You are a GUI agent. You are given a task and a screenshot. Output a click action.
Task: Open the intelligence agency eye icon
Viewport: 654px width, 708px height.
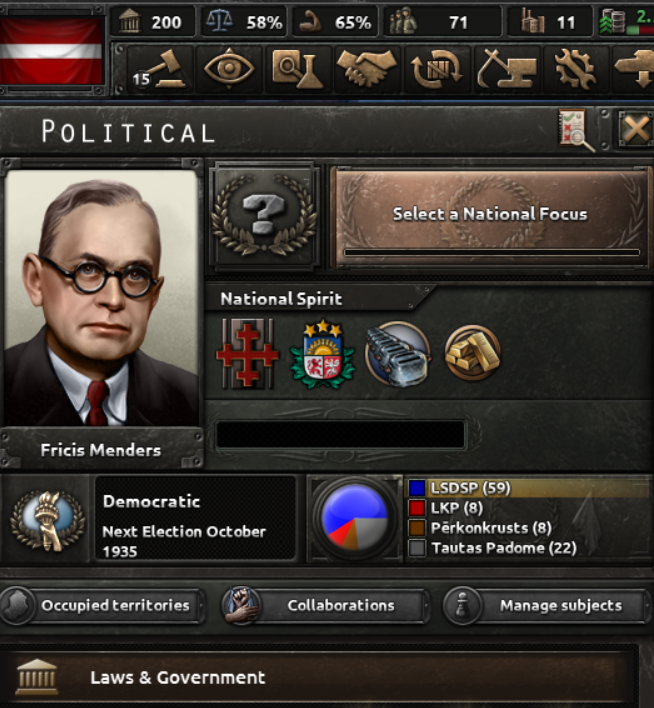[x=229, y=69]
